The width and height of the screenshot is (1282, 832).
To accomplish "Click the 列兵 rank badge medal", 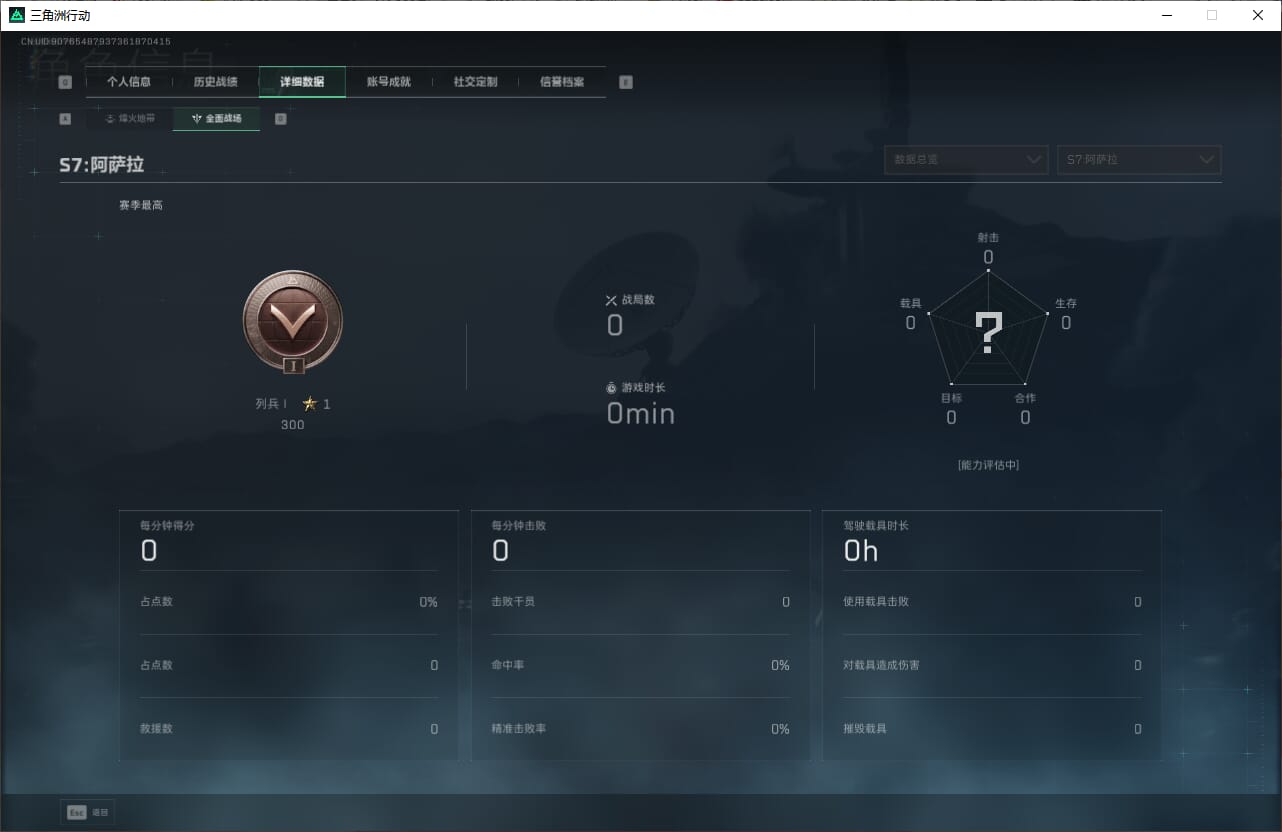I will (x=292, y=321).
